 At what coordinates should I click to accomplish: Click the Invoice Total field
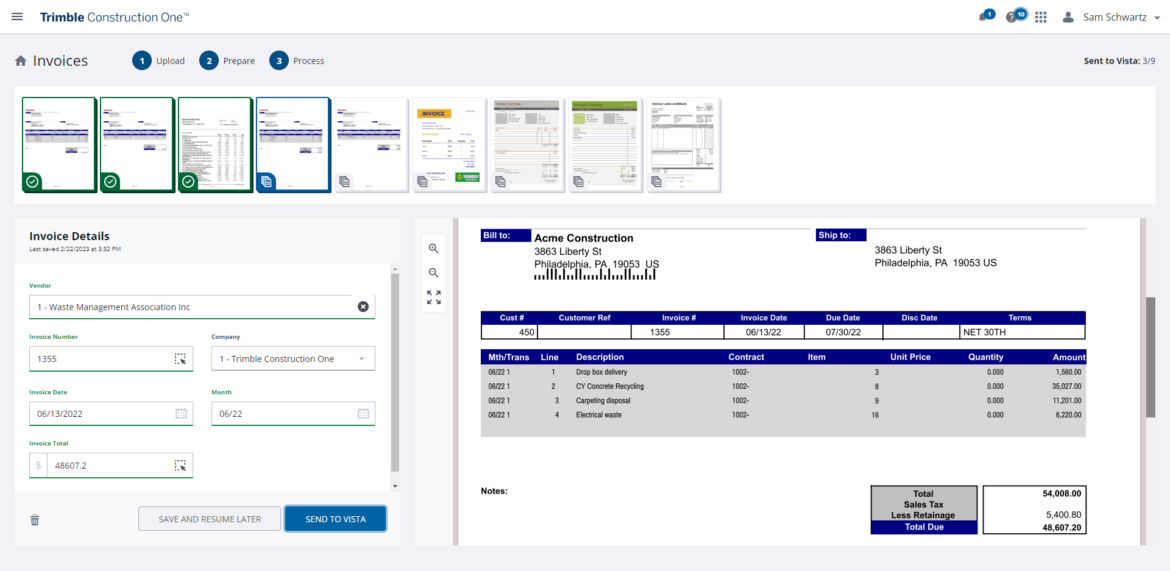click(x=110, y=466)
